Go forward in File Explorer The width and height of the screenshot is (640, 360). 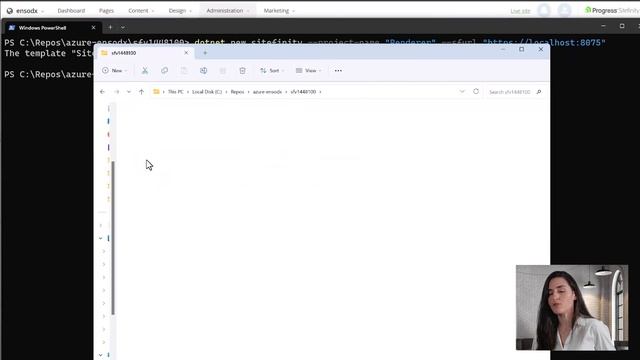pos(117,92)
